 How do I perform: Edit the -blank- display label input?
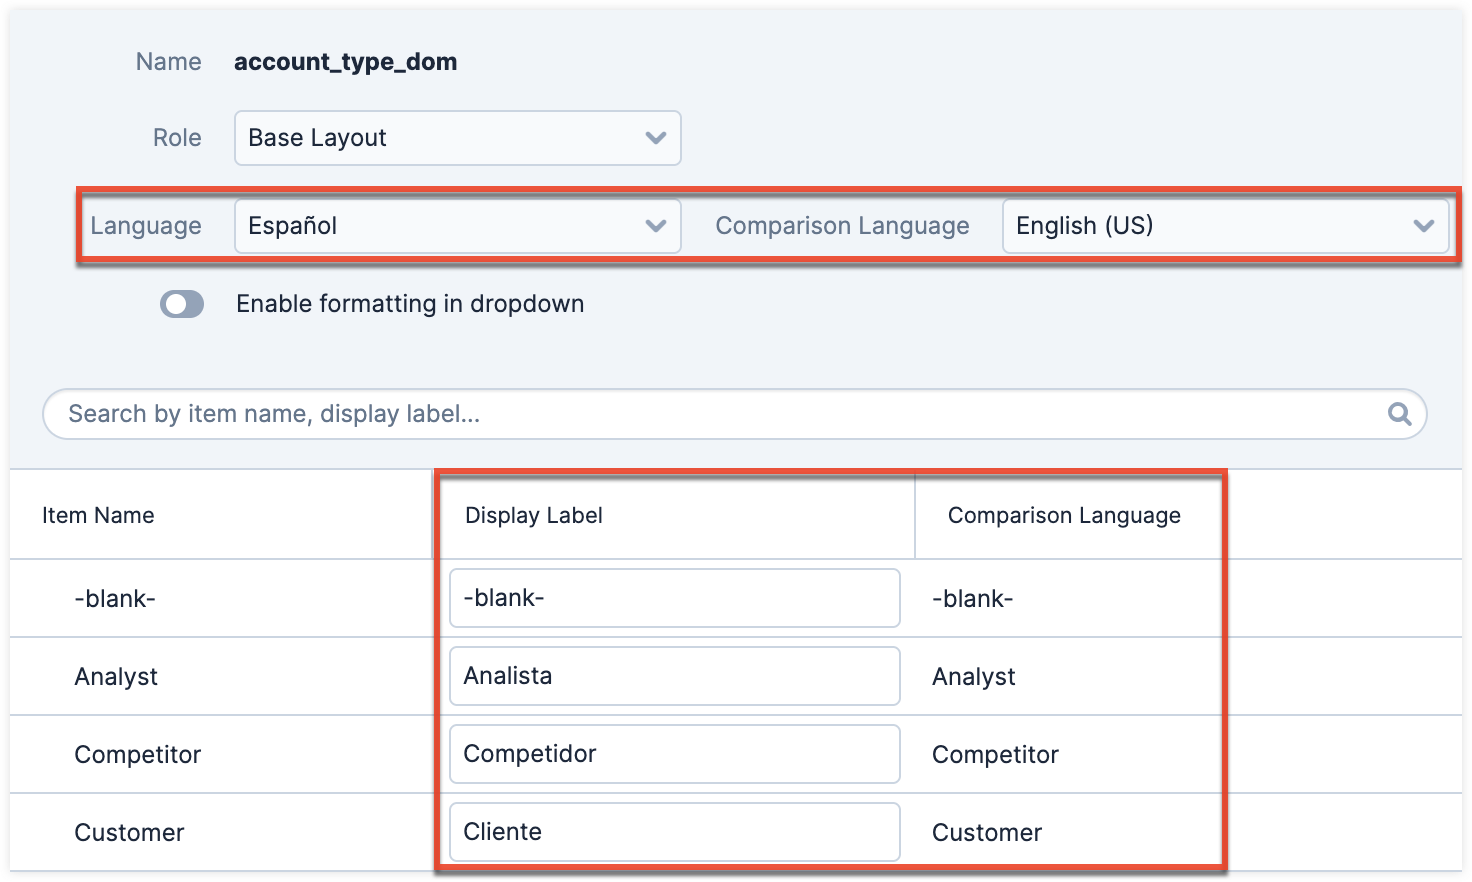point(674,598)
